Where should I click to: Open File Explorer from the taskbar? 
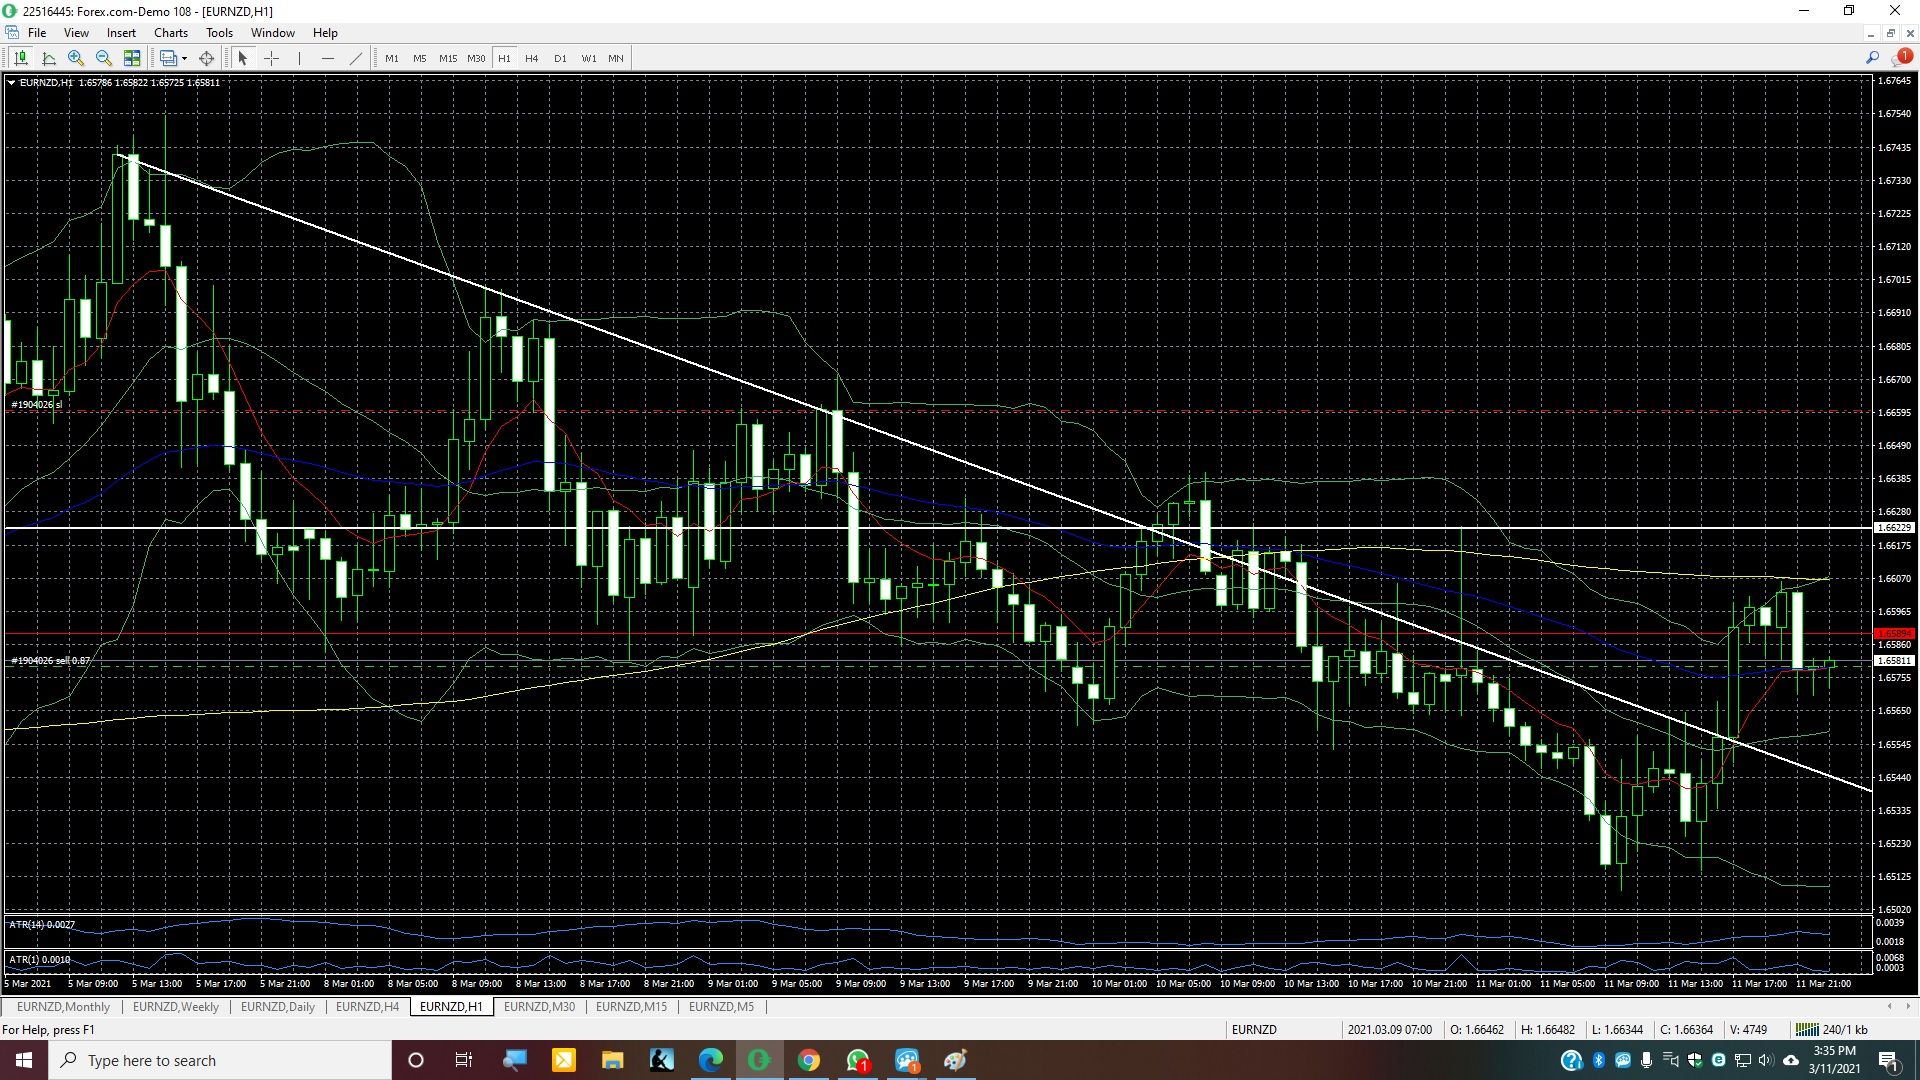click(612, 1060)
